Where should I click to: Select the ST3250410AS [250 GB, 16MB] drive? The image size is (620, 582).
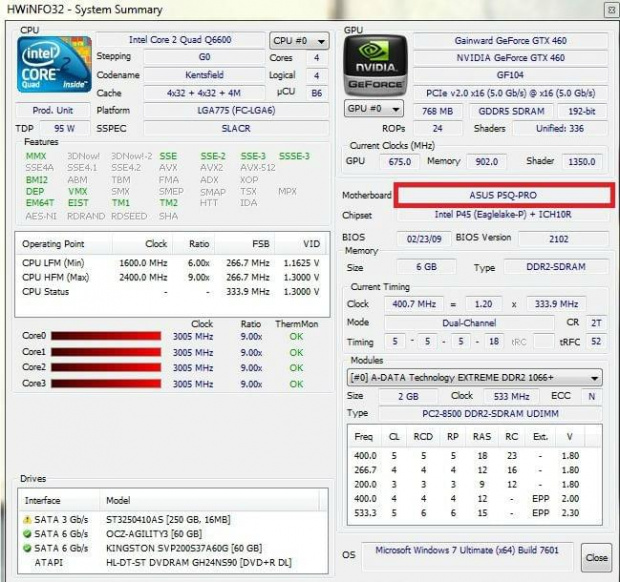click(x=174, y=519)
